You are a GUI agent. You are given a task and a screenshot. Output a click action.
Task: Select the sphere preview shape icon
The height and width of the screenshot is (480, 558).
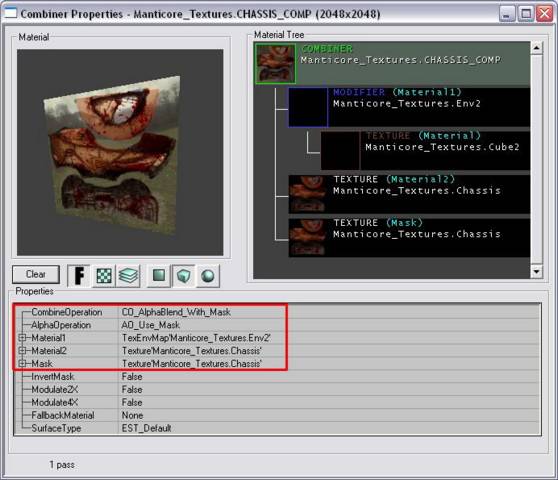click(x=208, y=276)
